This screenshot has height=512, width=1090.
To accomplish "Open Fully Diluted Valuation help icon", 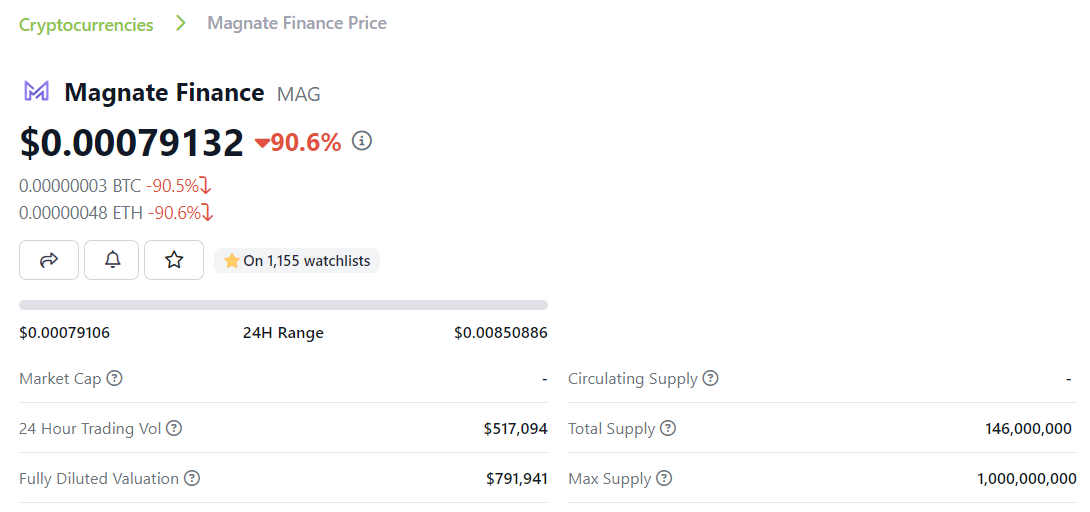I will (193, 479).
